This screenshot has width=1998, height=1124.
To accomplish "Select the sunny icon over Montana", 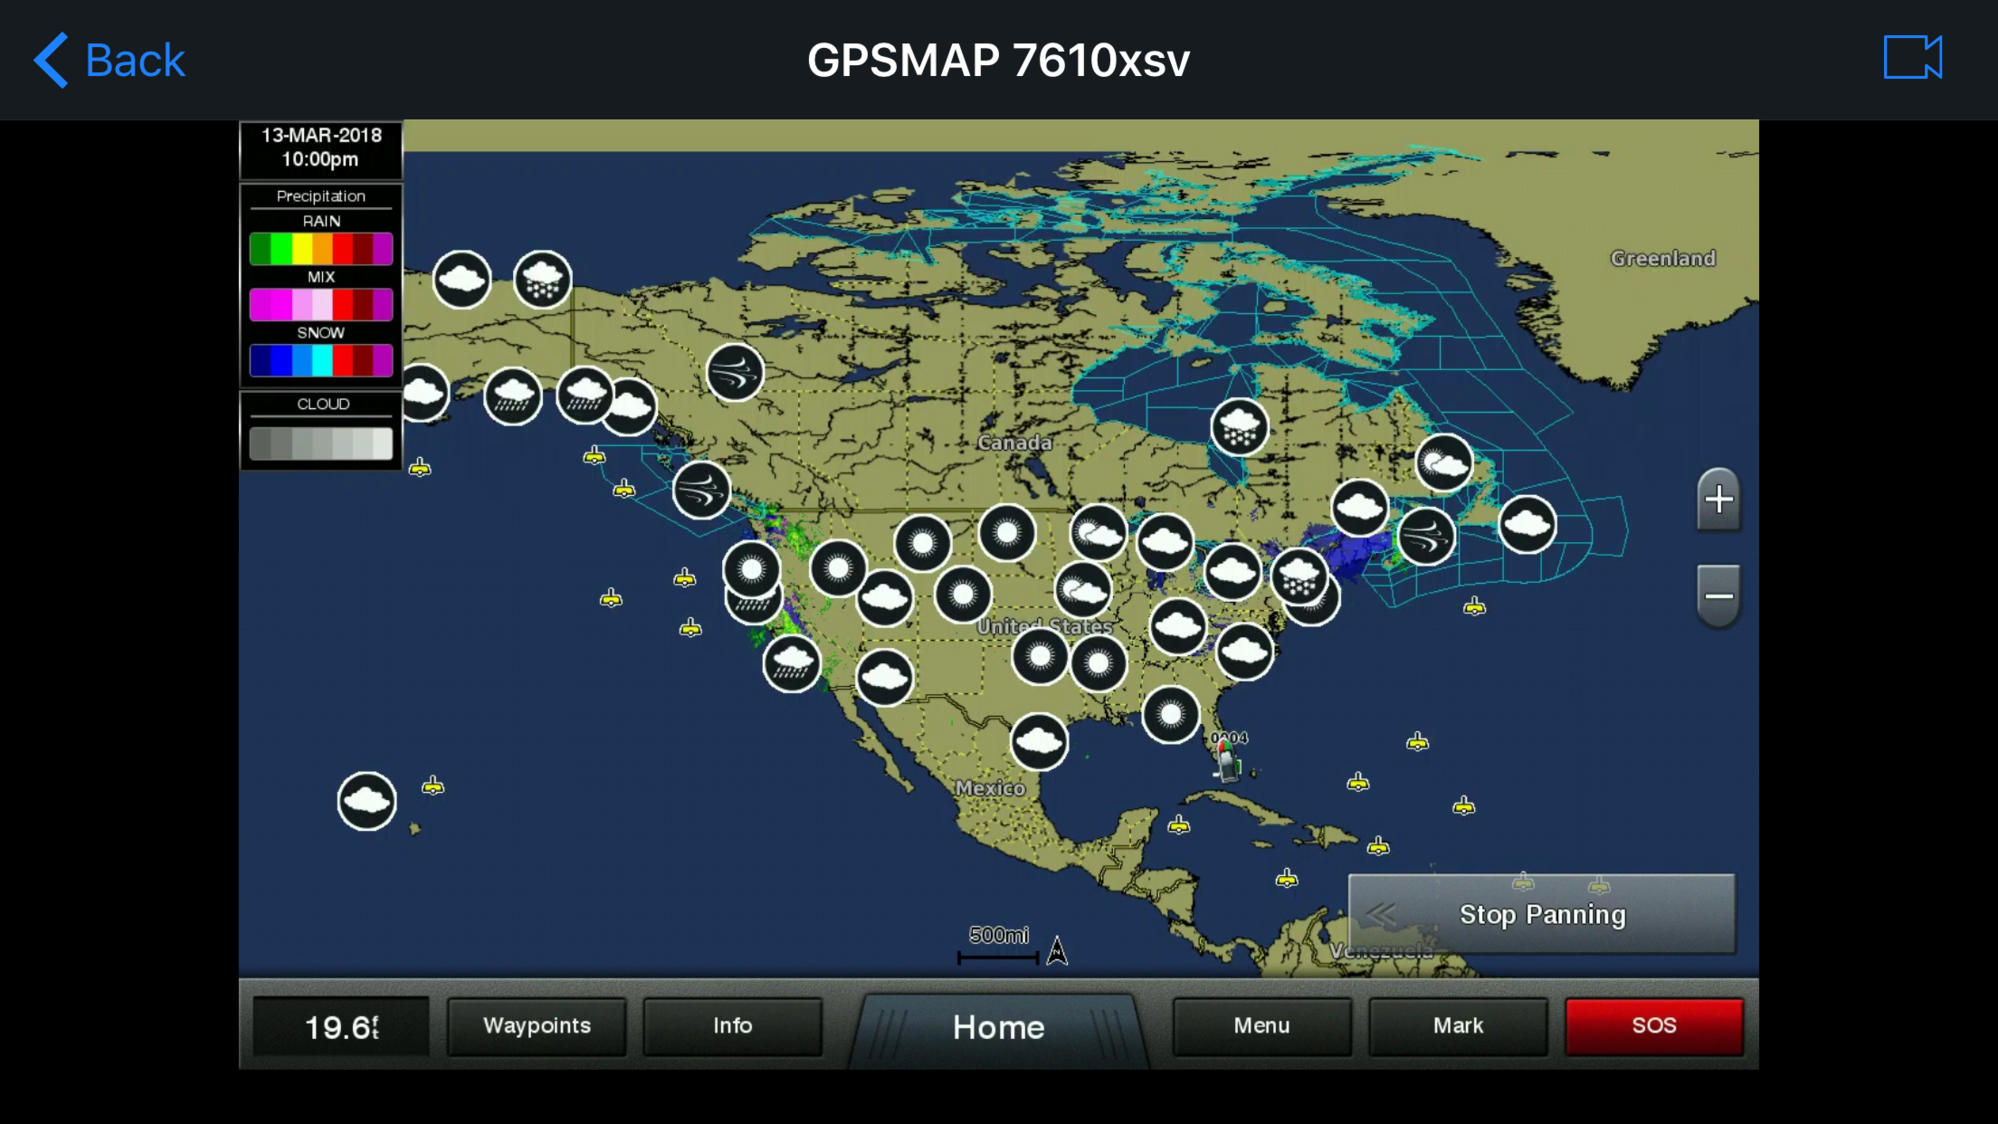I will [921, 543].
